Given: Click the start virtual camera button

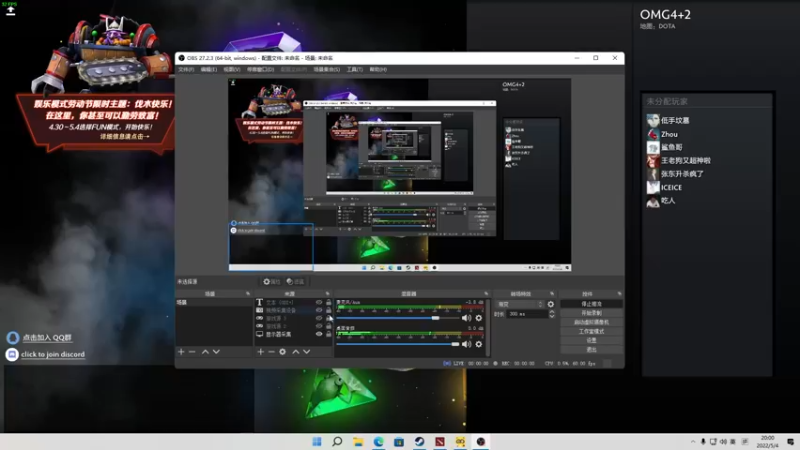Looking at the screenshot, I should click(591, 322).
